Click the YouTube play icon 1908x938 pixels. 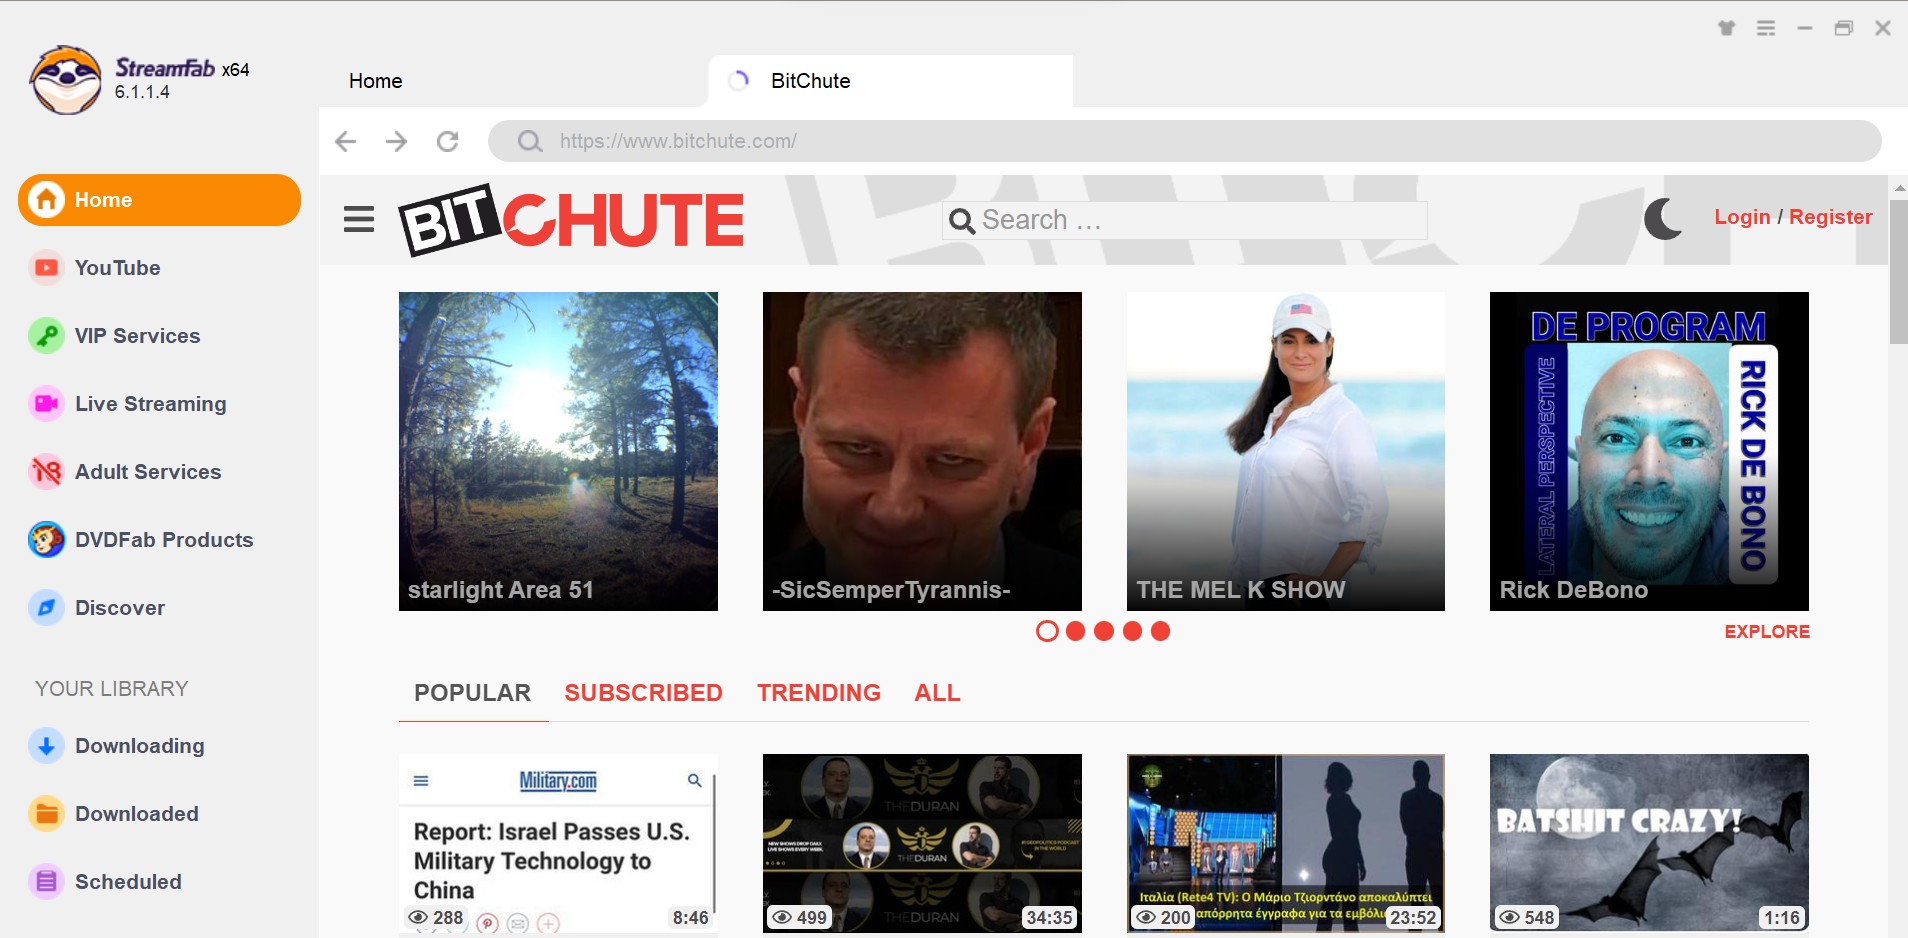click(46, 268)
